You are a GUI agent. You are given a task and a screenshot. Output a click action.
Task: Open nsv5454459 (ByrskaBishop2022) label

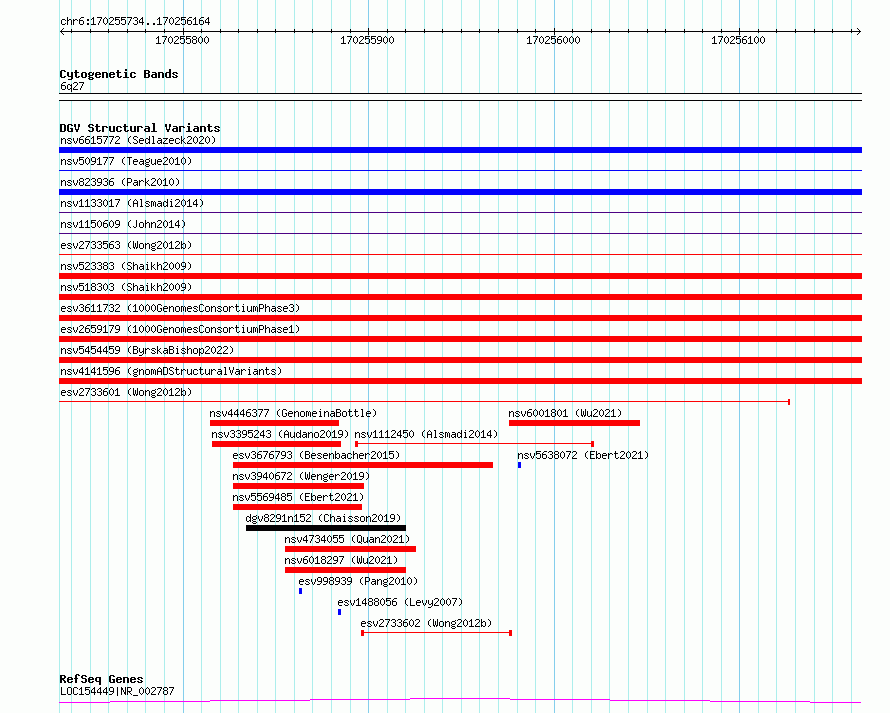pyautogui.click(x=147, y=350)
